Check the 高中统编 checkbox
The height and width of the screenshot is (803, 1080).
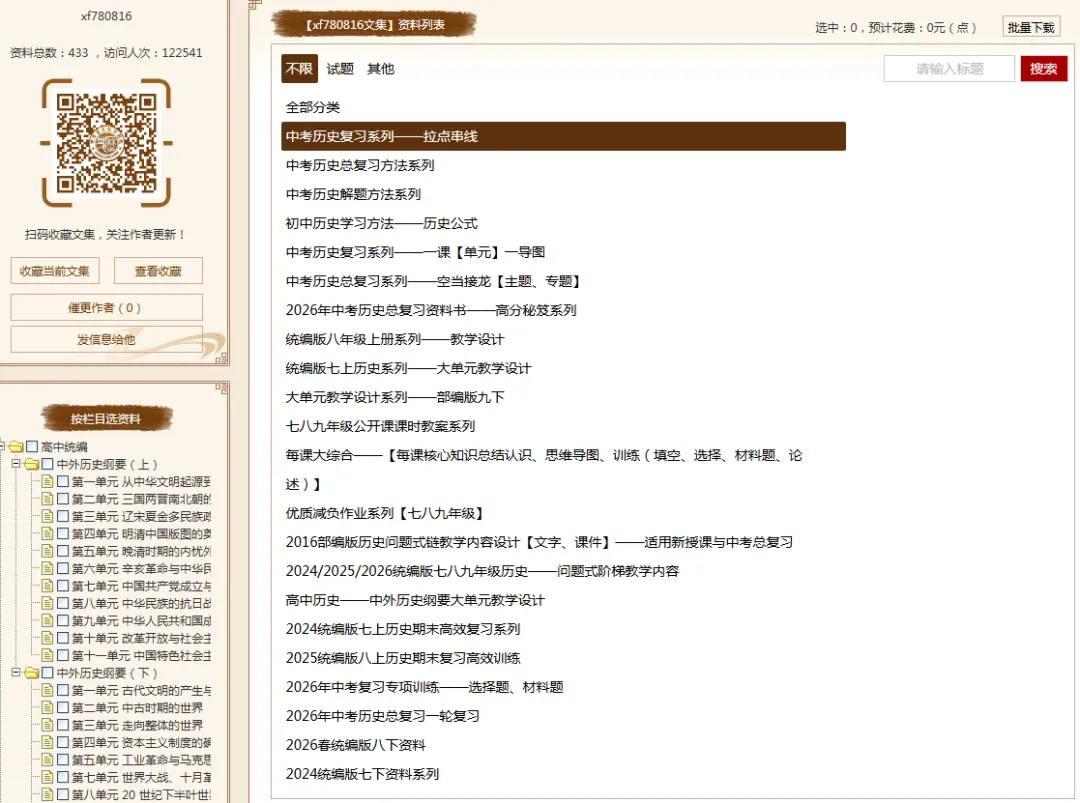click(x=32, y=447)
